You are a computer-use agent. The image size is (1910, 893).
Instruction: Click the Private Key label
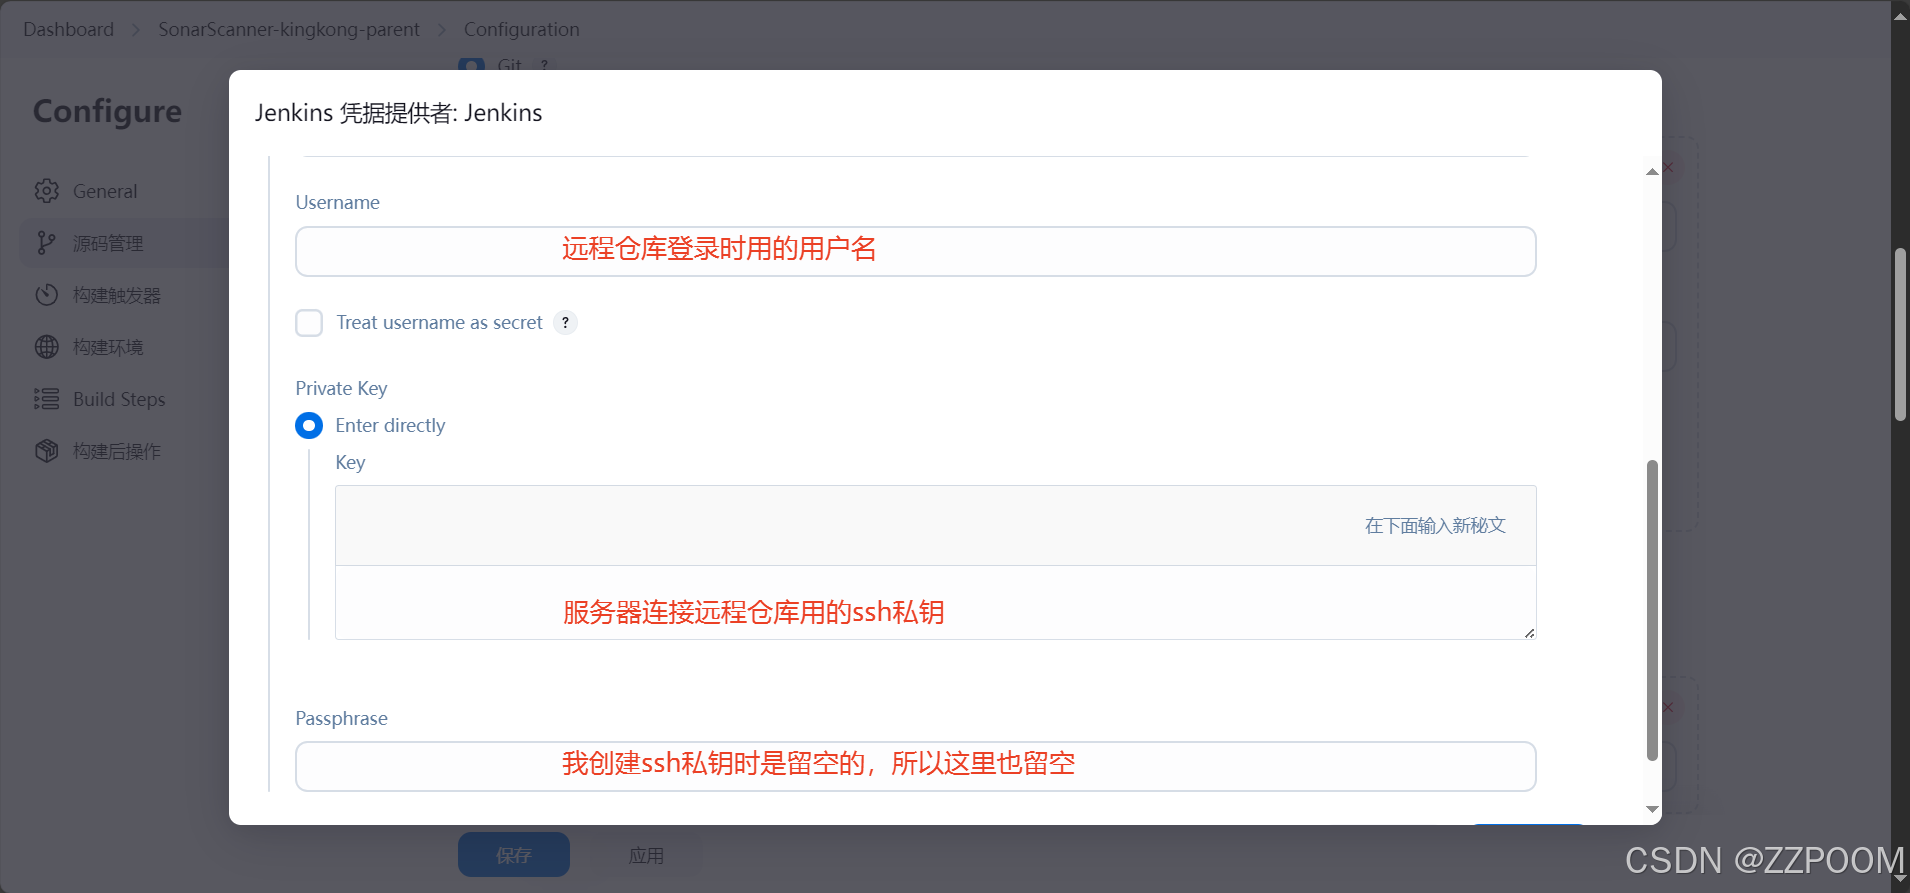pyautogui.click(x=341, y=388)
